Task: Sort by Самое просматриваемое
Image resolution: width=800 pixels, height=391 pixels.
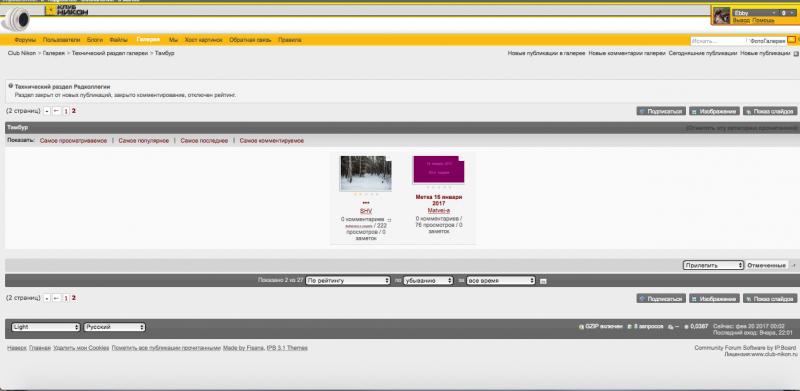Action: (x=73, y=140)
